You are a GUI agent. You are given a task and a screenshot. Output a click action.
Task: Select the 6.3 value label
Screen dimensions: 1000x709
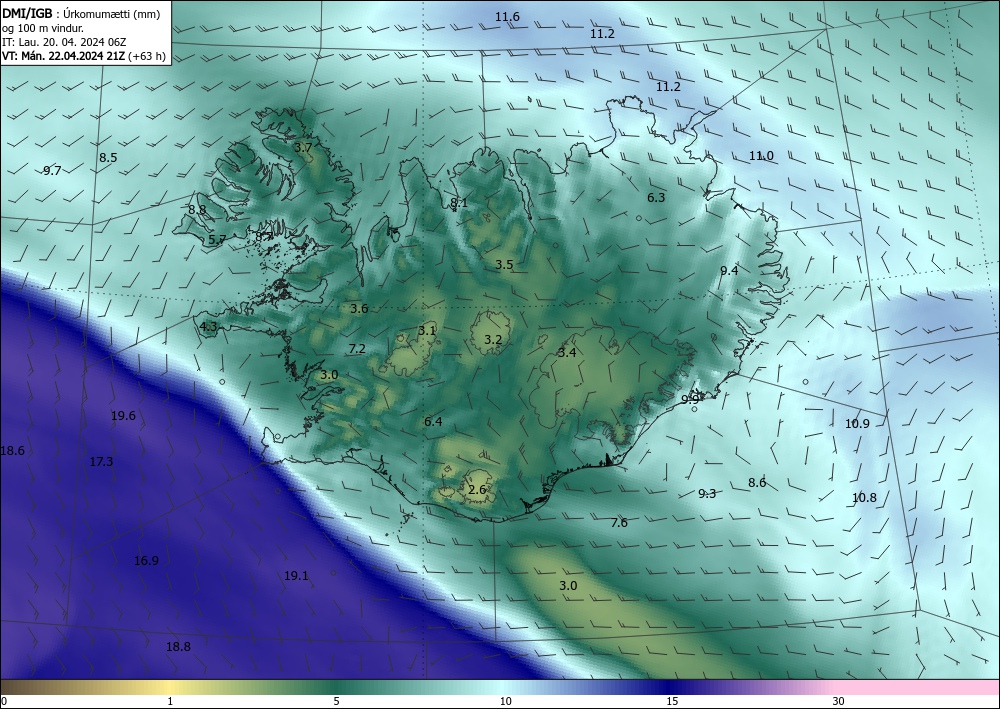(x=656, y=198)
